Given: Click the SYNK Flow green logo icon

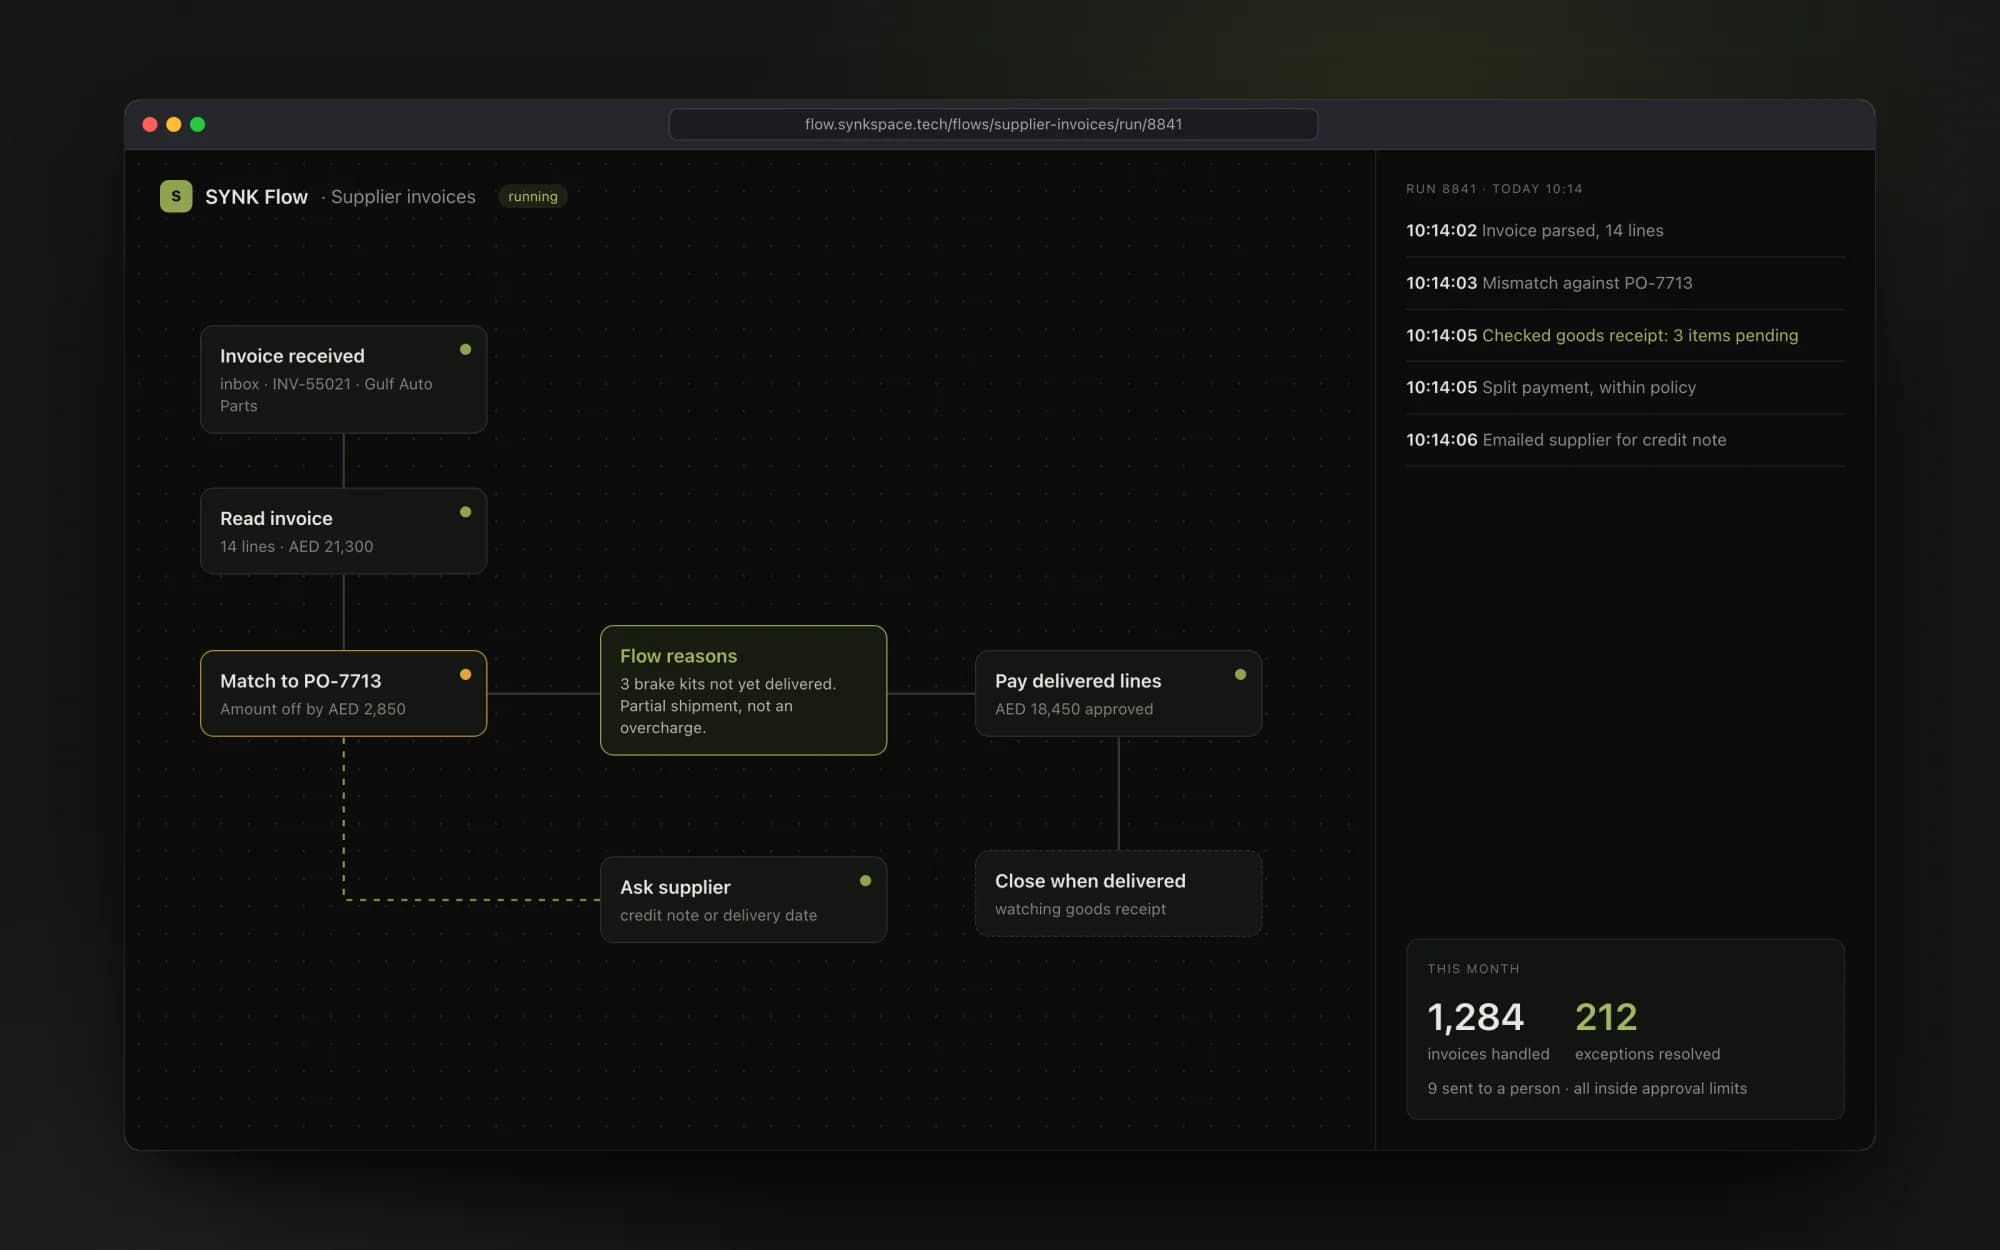Looking at the screenshot, I should click(x=176, y=196).
